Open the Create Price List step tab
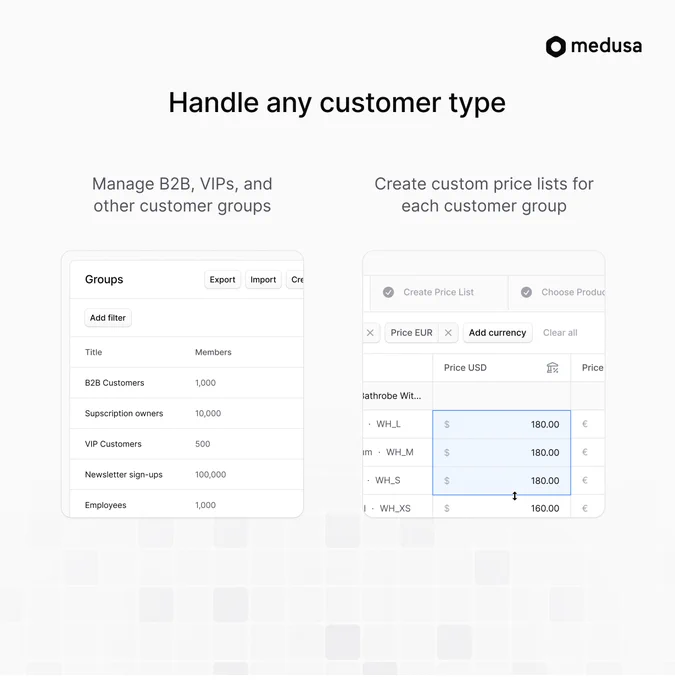The width and height of the screenshot is (675, 680). click(439, 292)
